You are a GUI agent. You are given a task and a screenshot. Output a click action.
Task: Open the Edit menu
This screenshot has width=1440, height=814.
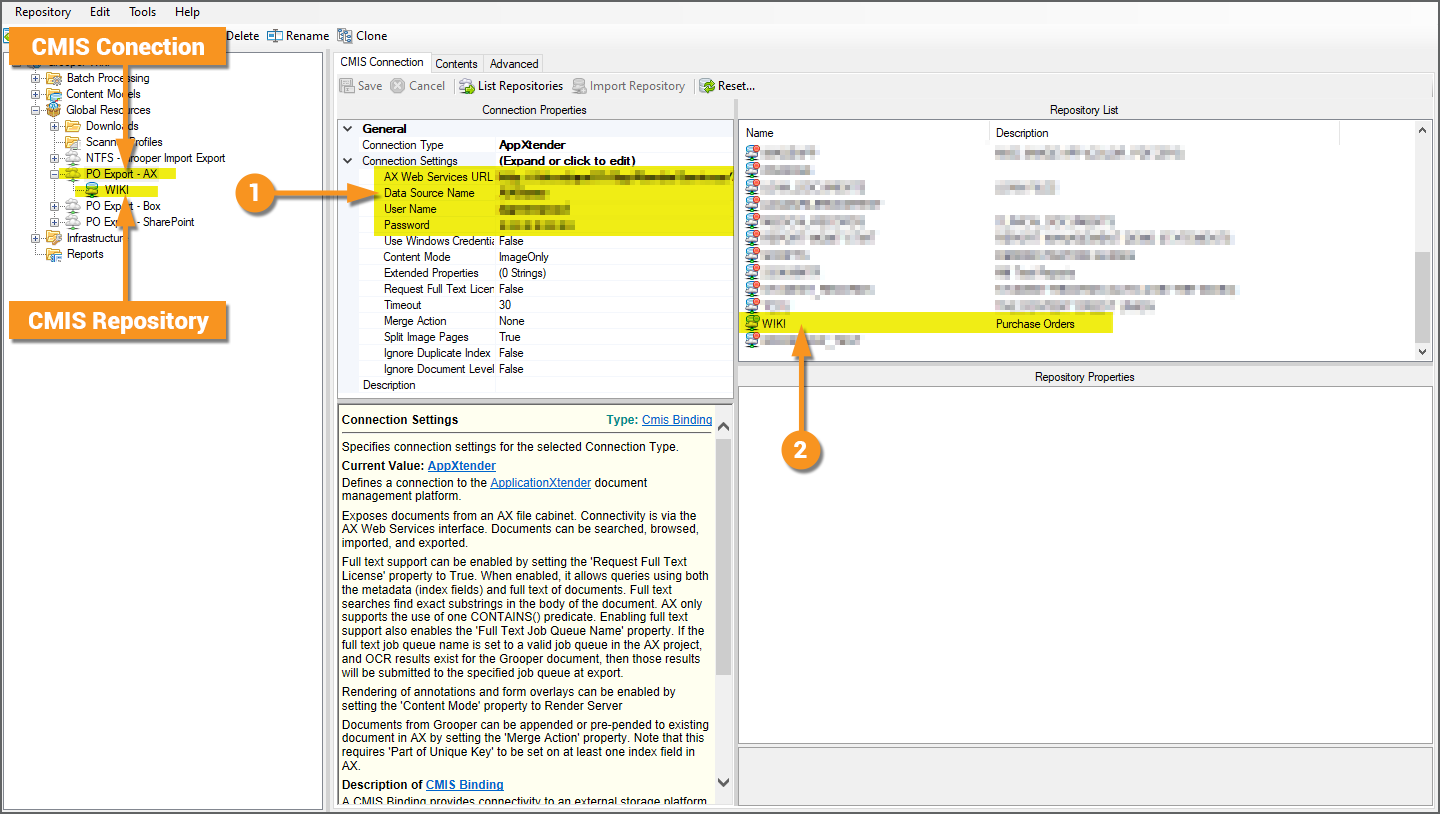pos(100,12)
